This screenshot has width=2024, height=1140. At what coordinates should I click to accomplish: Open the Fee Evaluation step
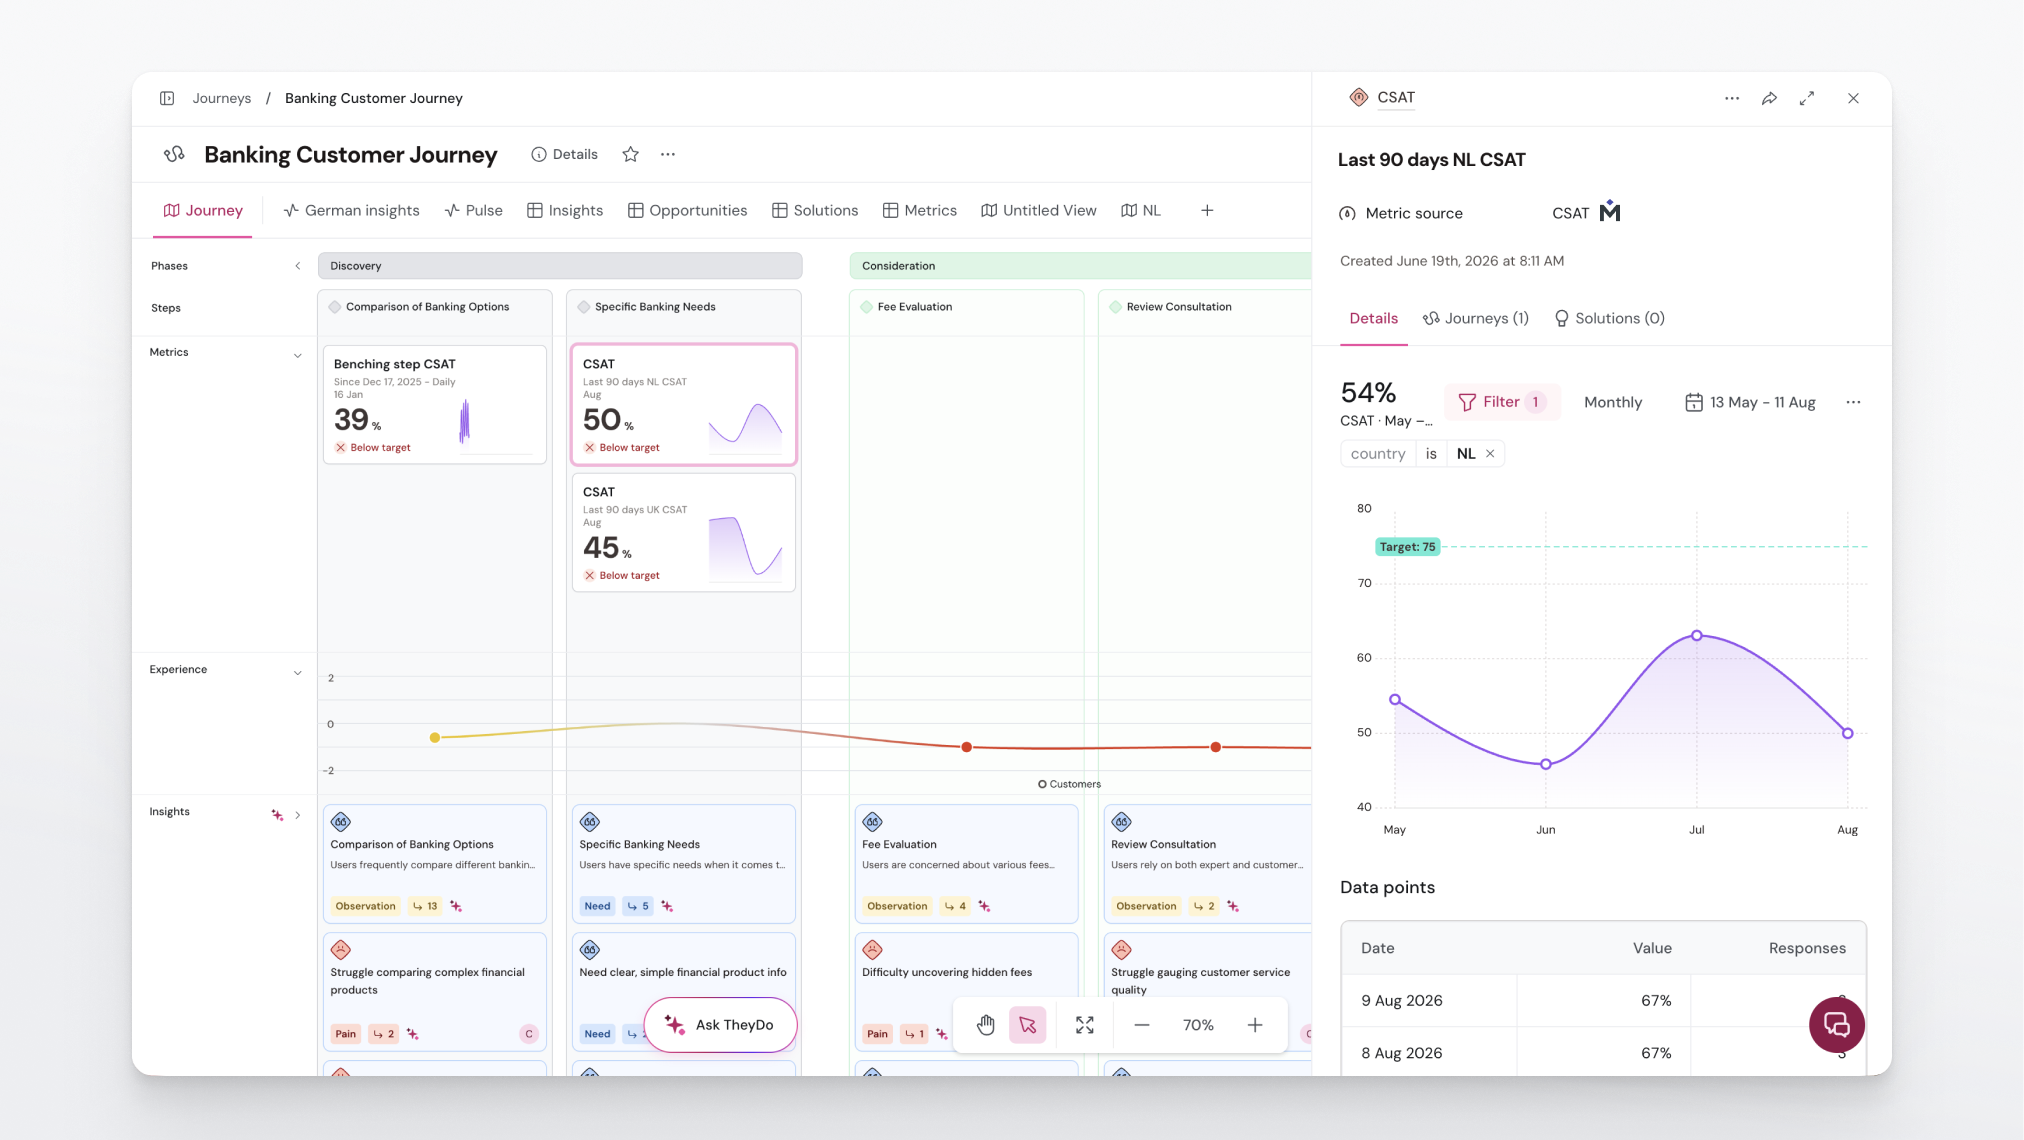coord(914,307)
